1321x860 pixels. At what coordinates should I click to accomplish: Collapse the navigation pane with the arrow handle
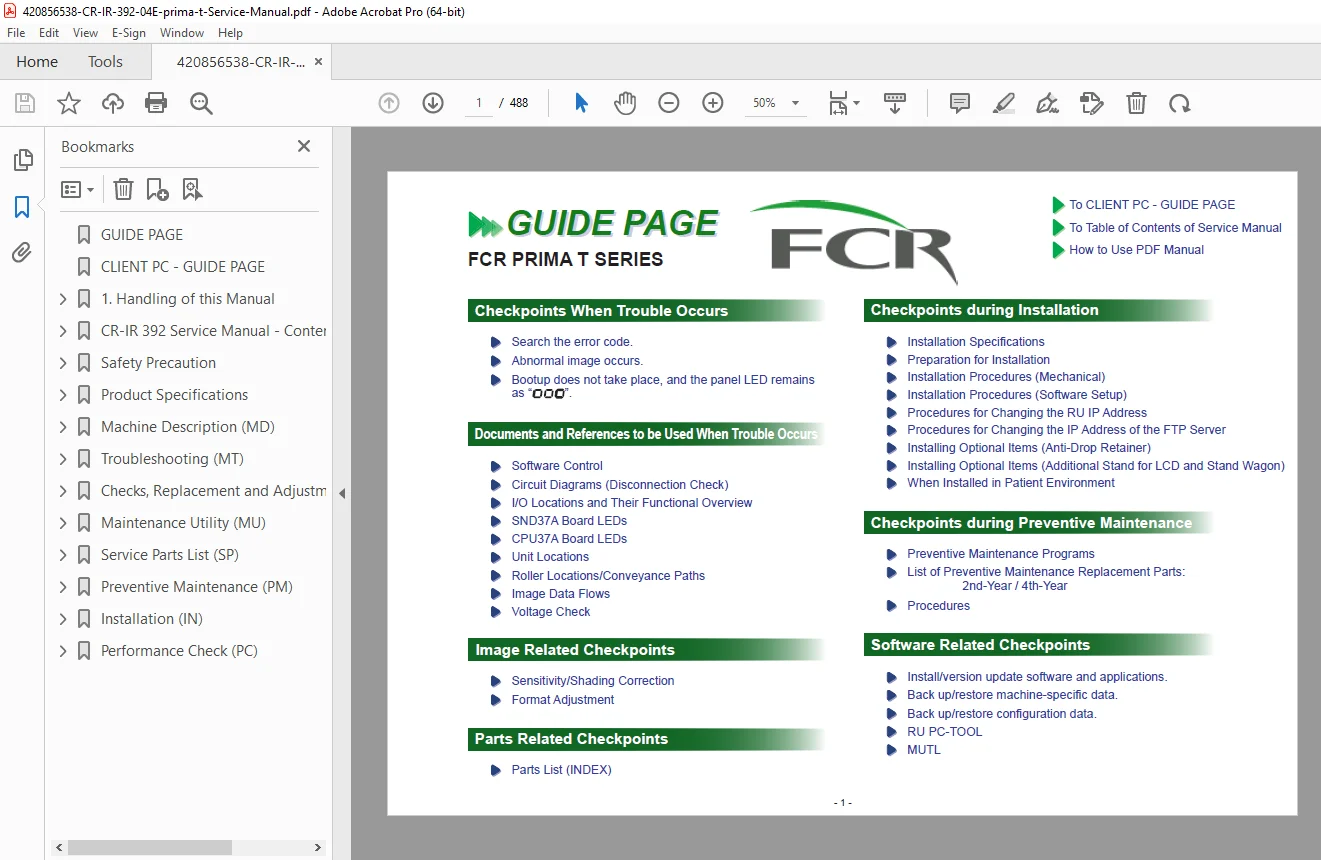pyautogui.click(x=342, y=493)
